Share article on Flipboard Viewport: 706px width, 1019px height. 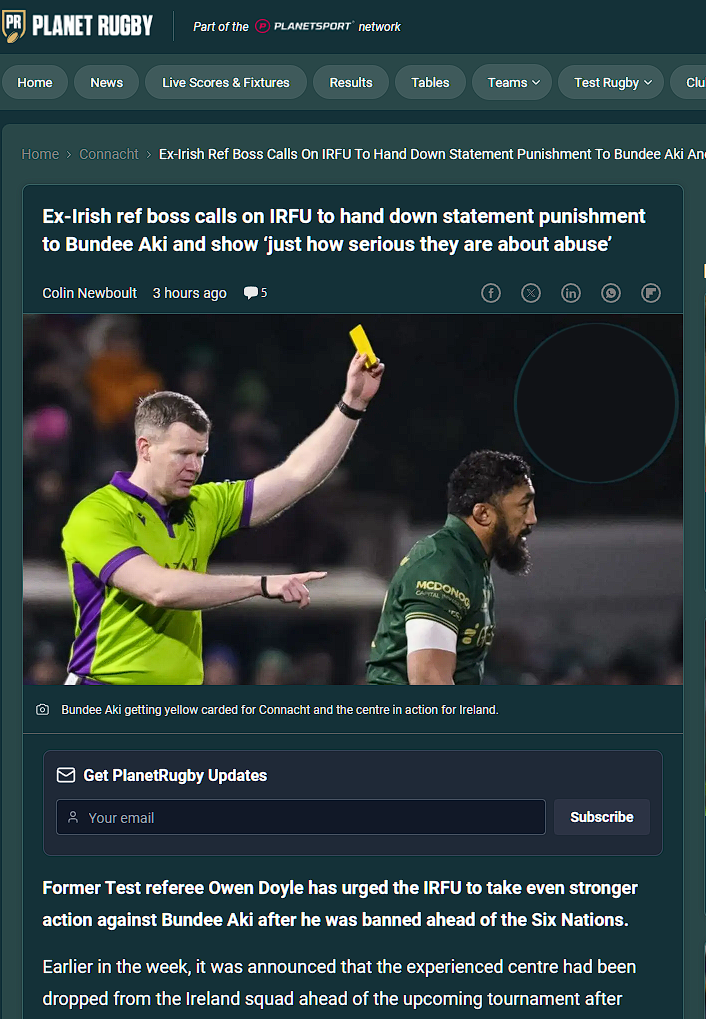click(x=651, y=293)
